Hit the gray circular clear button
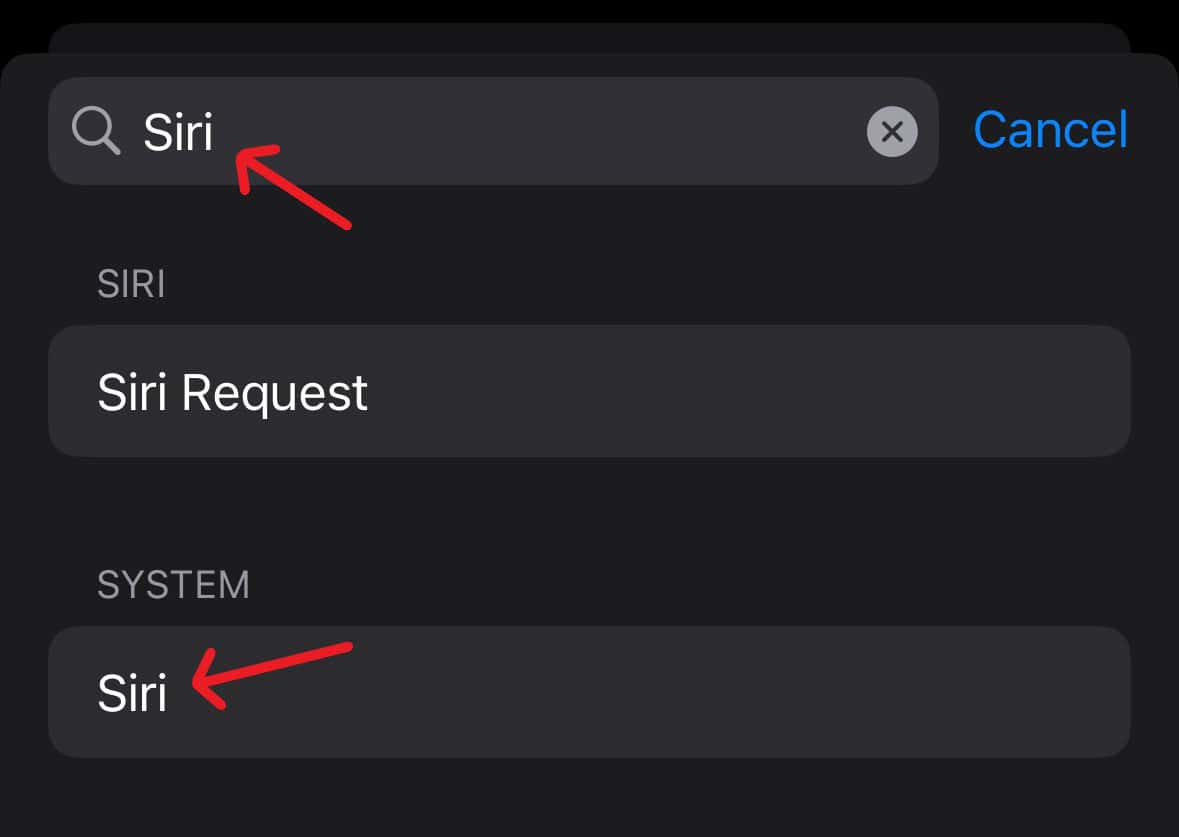This screenshot has width=1179, height=837. (x=892, y=131)
